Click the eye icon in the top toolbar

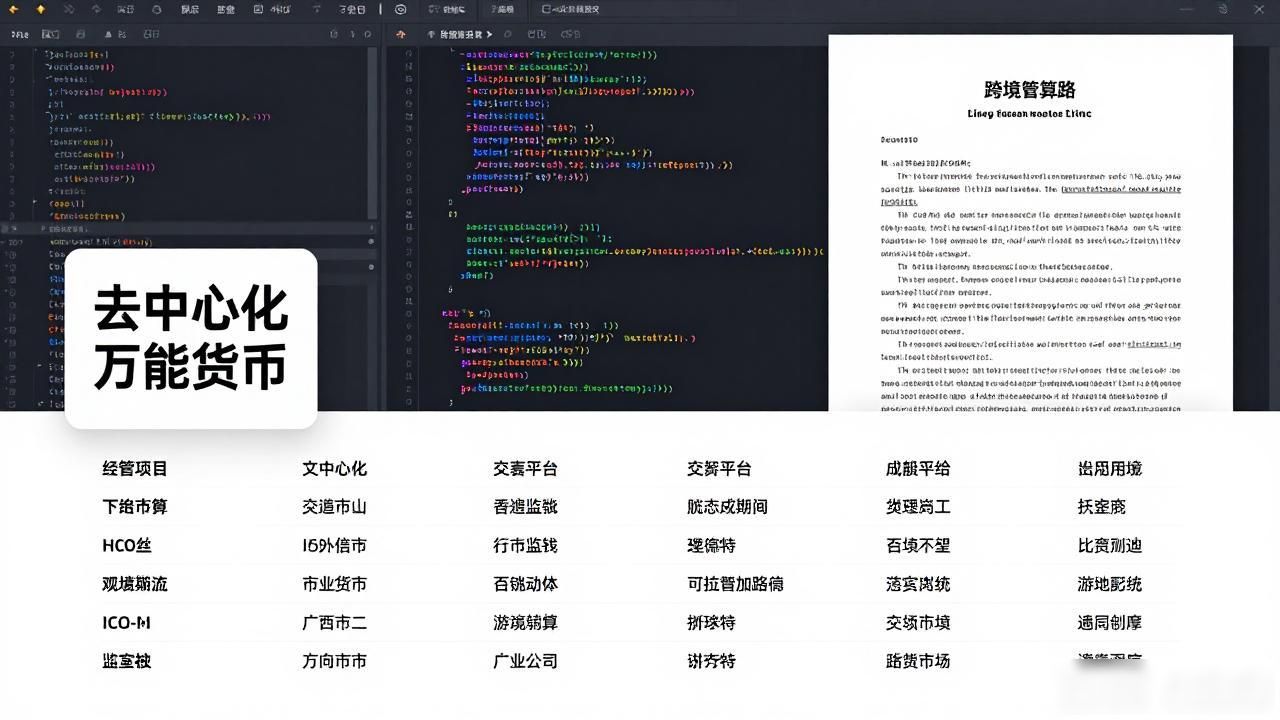(x=401, y=9)
